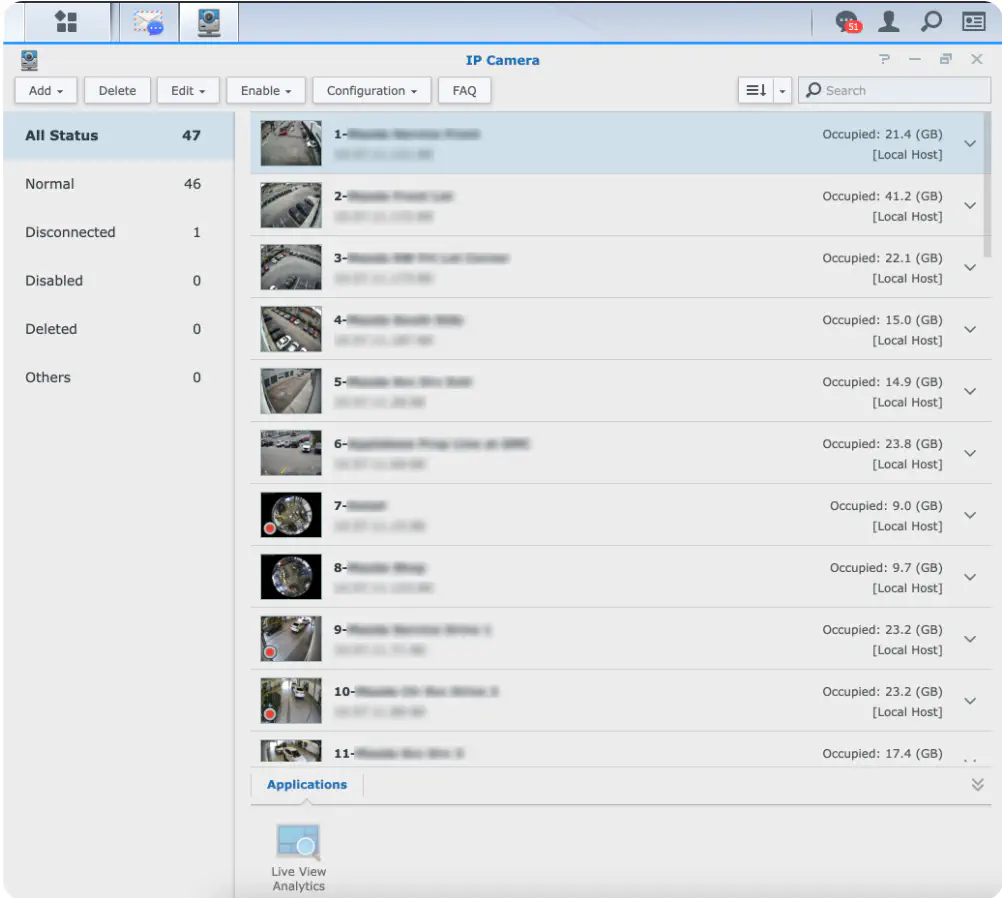Expand details for camera 7

[x=970, y=516]
